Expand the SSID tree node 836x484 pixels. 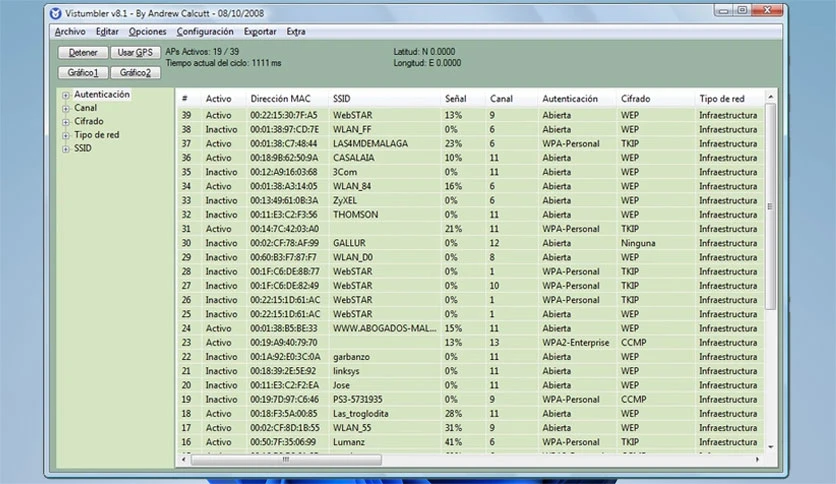click(66, 149)
